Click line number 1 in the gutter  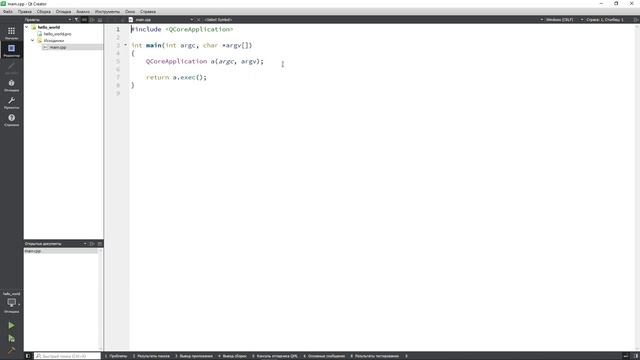pos(118,29)
